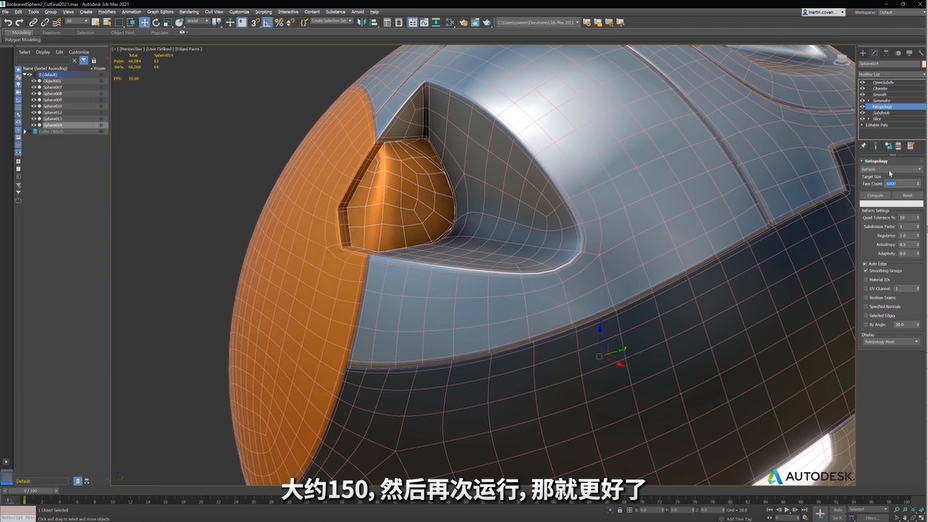Open the Display tab in command panel

click(x=909, y=53)
